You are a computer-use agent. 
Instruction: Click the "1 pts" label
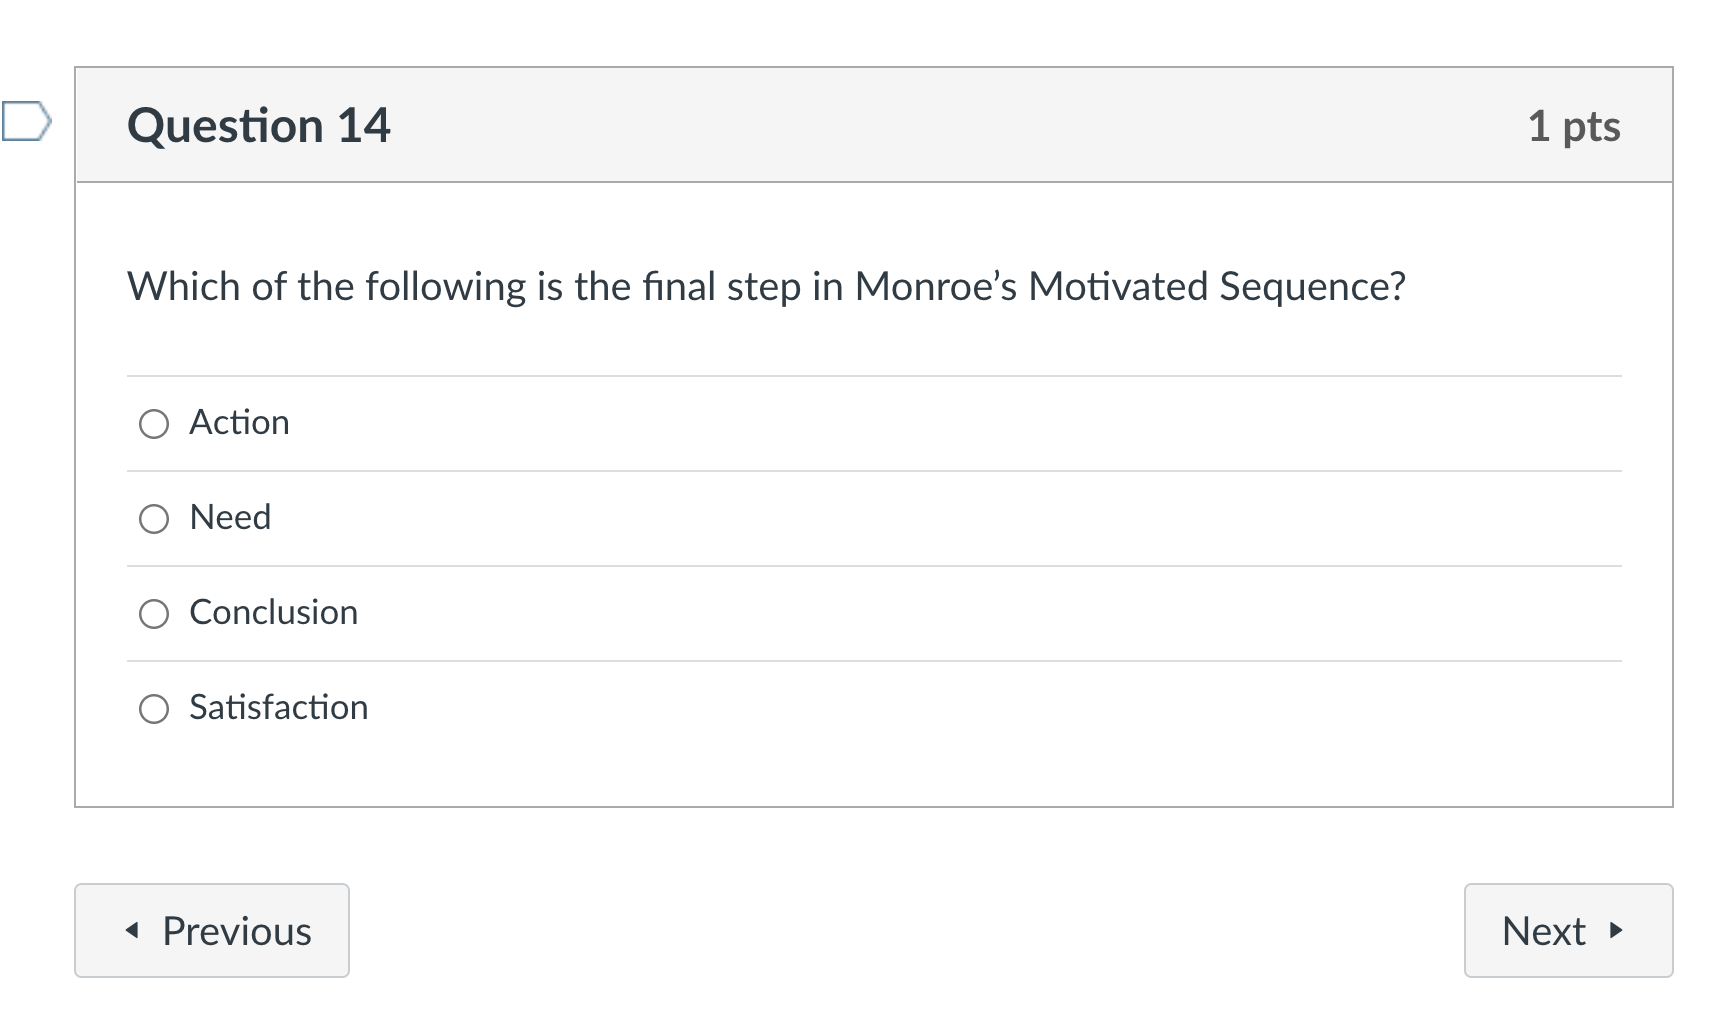(x=1576, y=126)
